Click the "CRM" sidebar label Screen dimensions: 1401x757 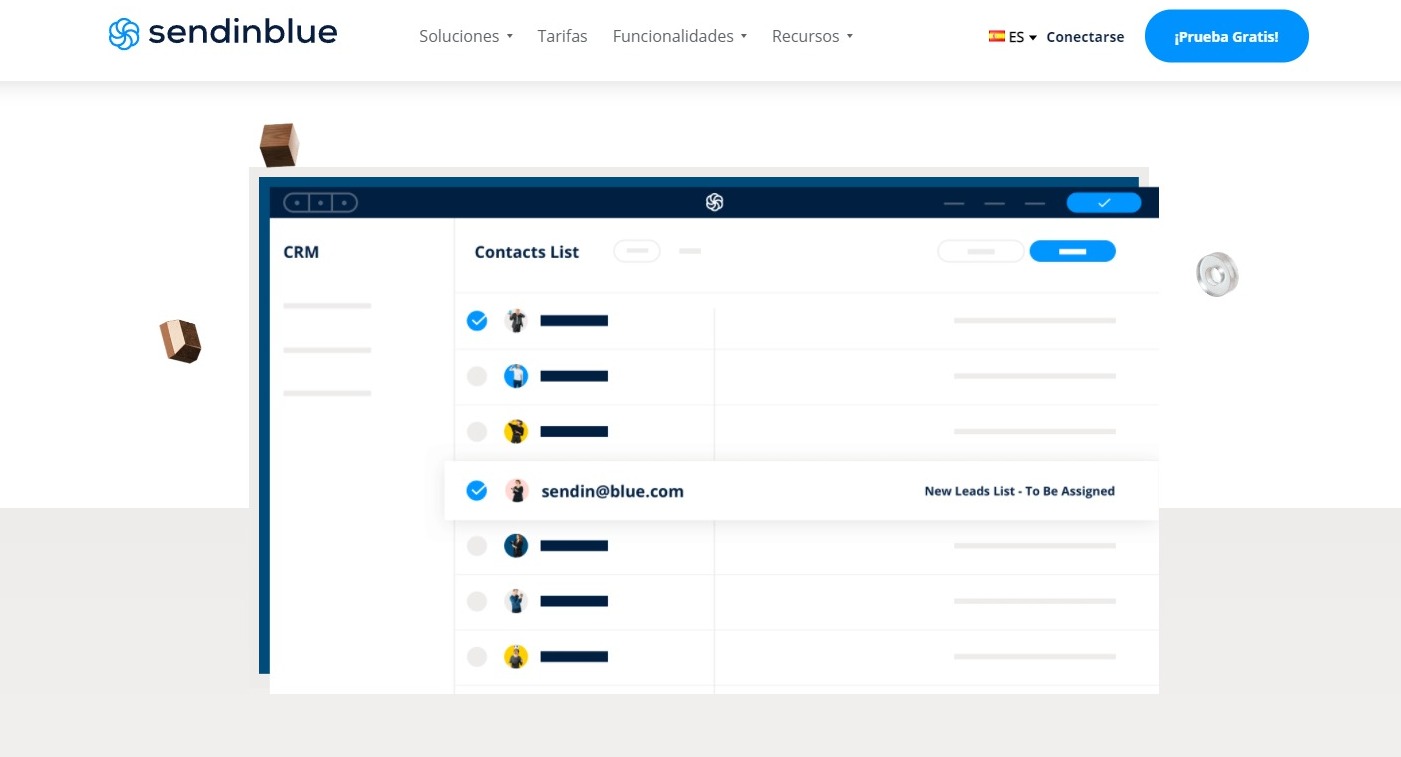(x=301, y=252)
